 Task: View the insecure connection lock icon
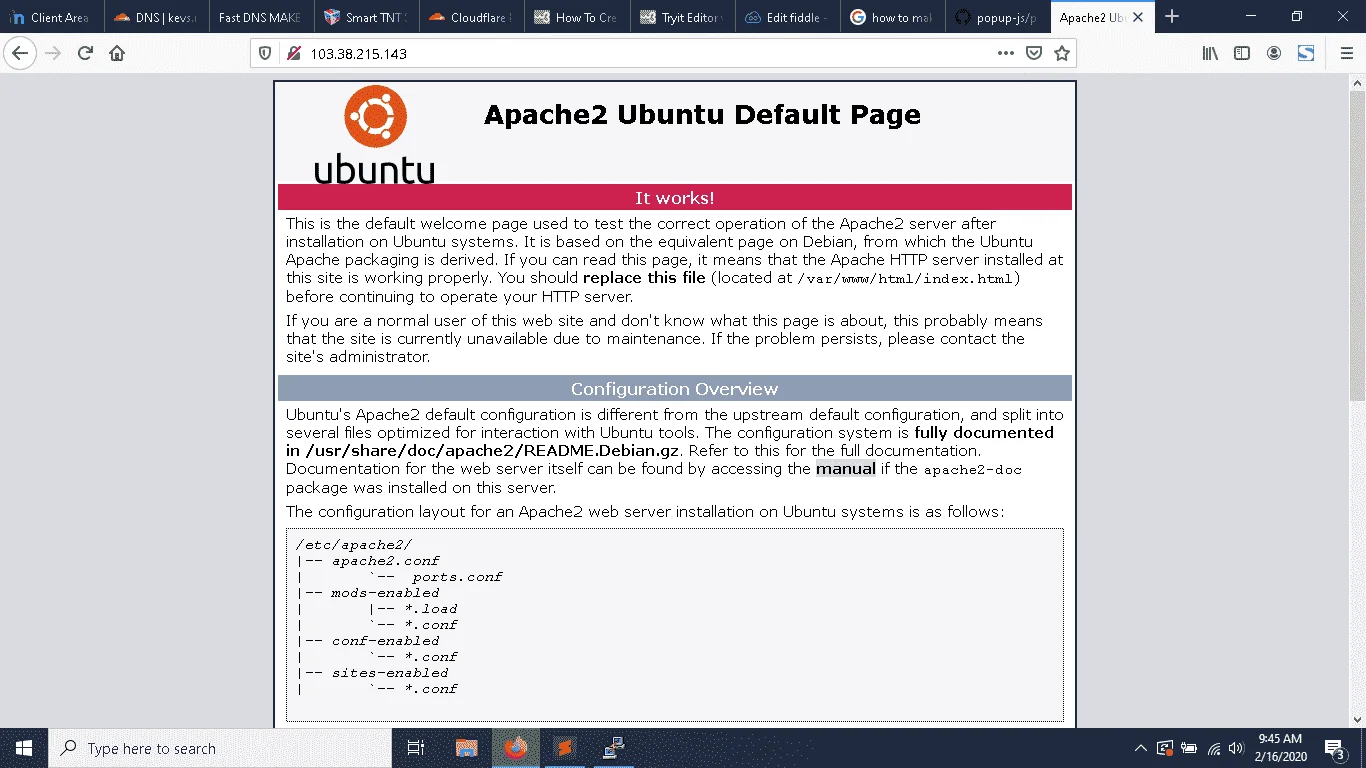pos(293,53)
